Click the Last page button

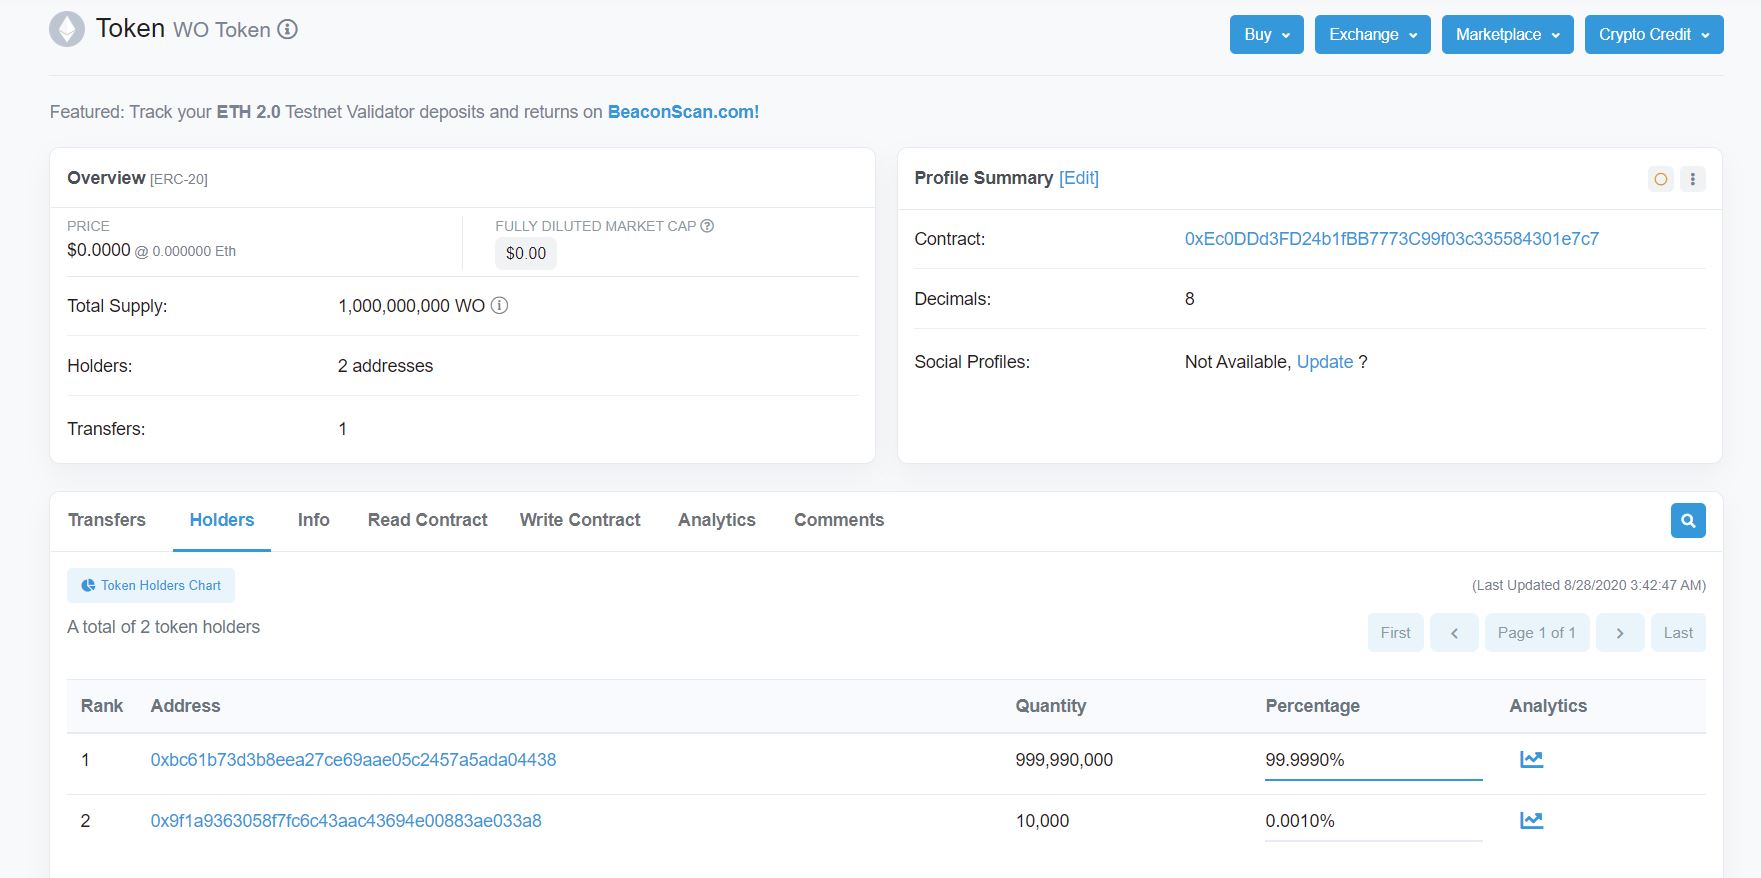point(1678,633)
